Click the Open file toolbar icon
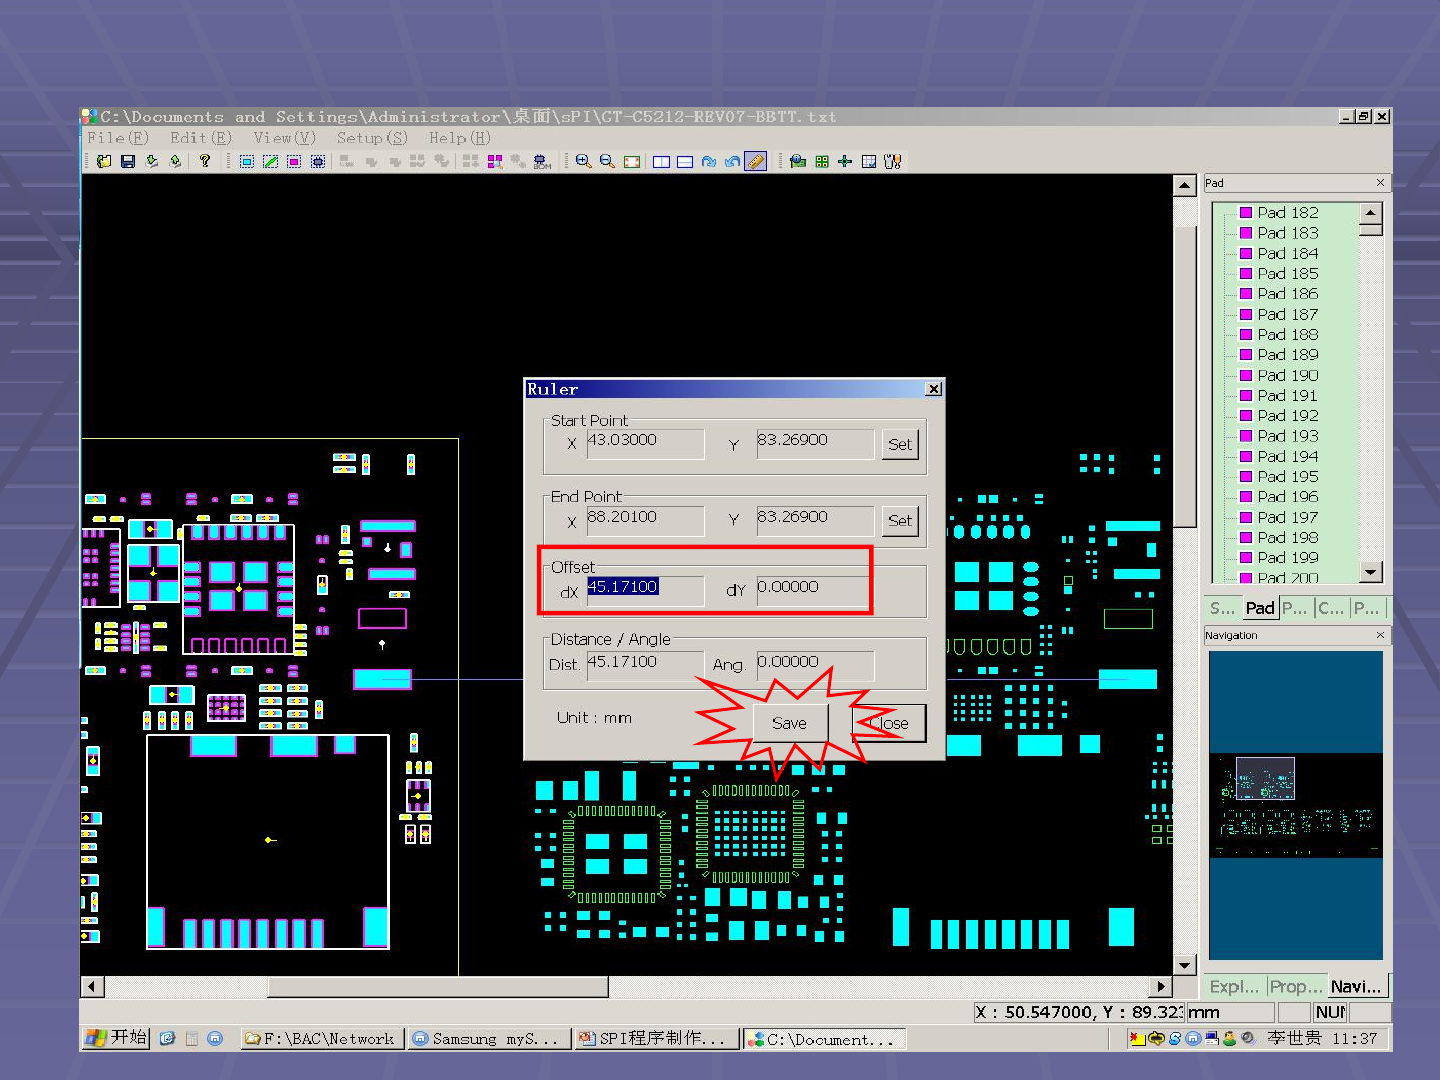 [x=104, y=161]
